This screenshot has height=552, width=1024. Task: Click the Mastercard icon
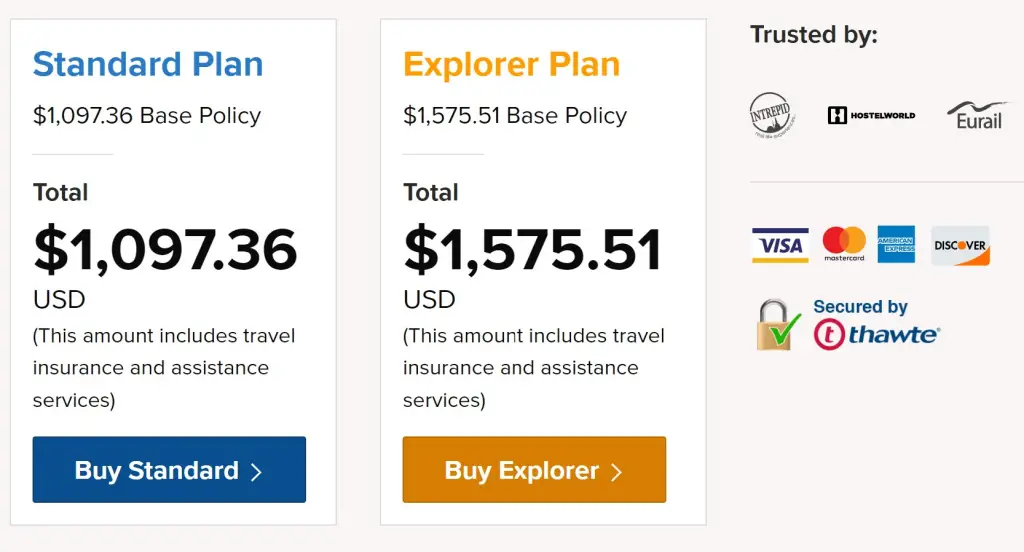coord(844,244)
